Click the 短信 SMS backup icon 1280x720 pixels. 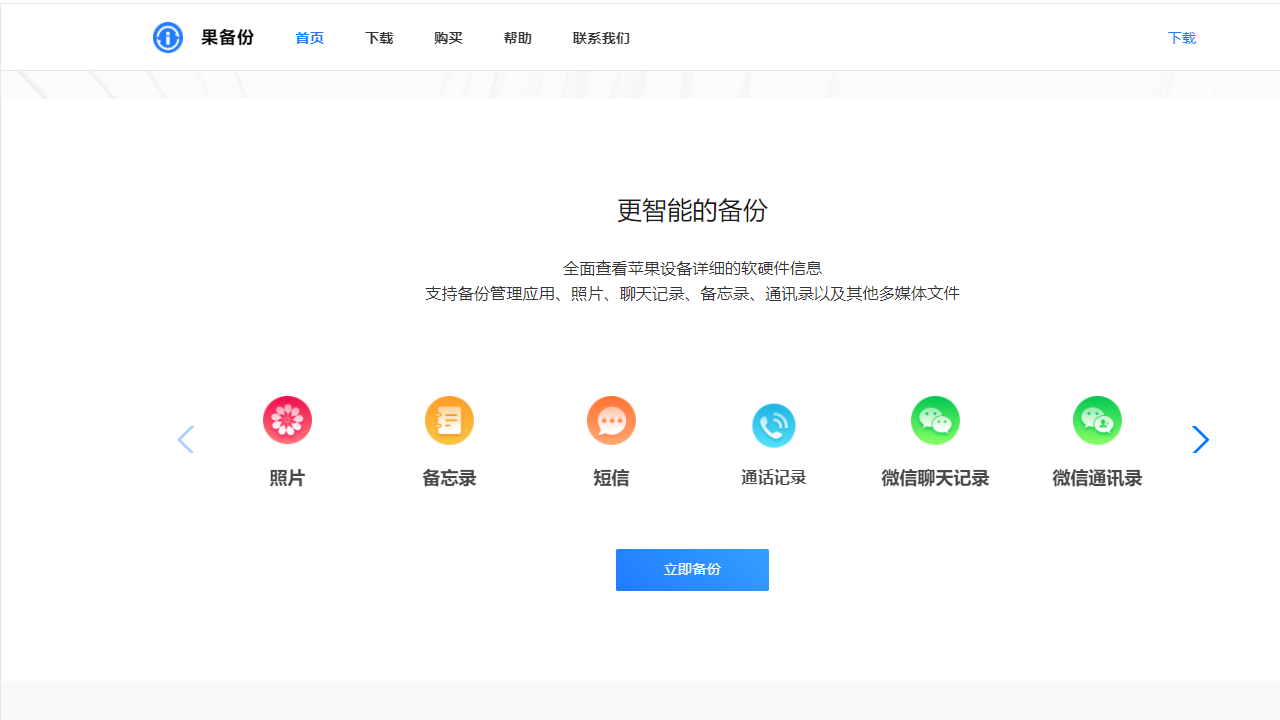[611, 420]
